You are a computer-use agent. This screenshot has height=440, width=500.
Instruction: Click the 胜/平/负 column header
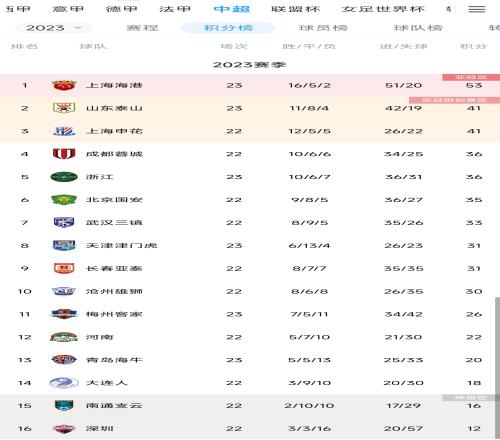tap(309, 46)
